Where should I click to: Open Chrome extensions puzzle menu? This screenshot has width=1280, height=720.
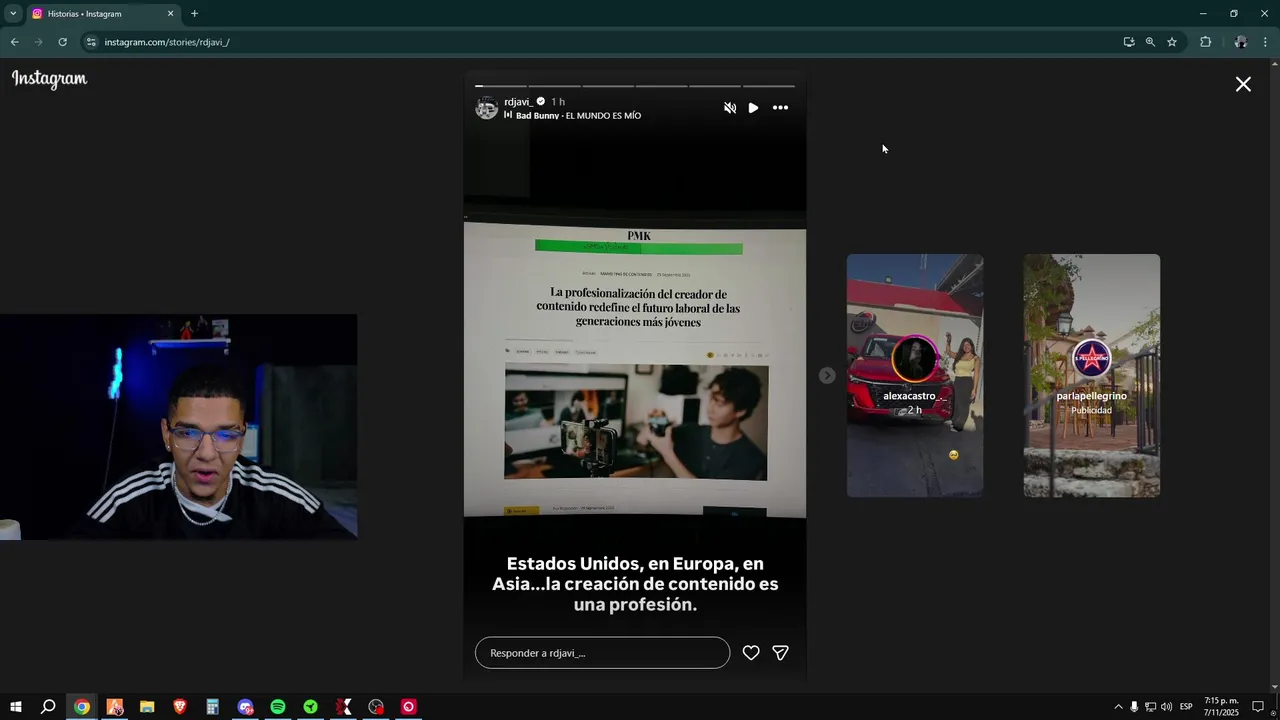[1205, 42]
